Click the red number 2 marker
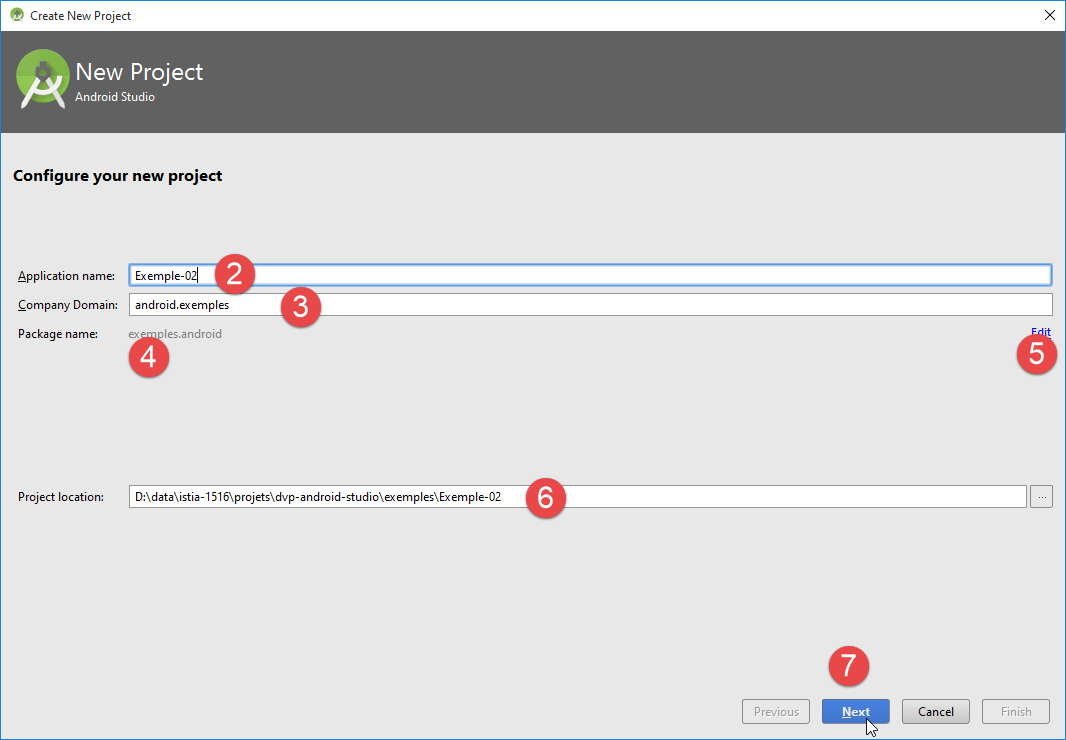 pyautogui.click(x=235, y=274)
